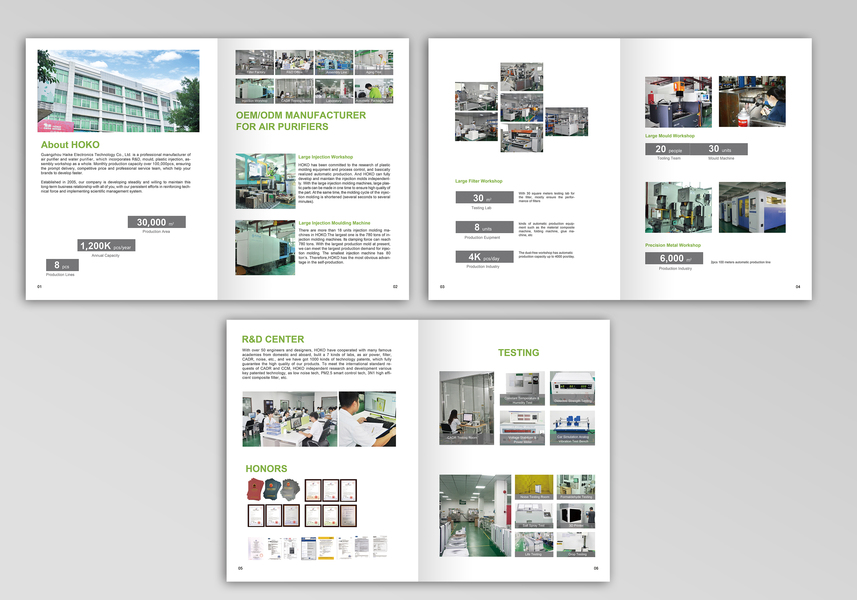Select the 'Laboratory' thumbnail
The height and width of the screenshot is (600, 857).
coord(334,91)
